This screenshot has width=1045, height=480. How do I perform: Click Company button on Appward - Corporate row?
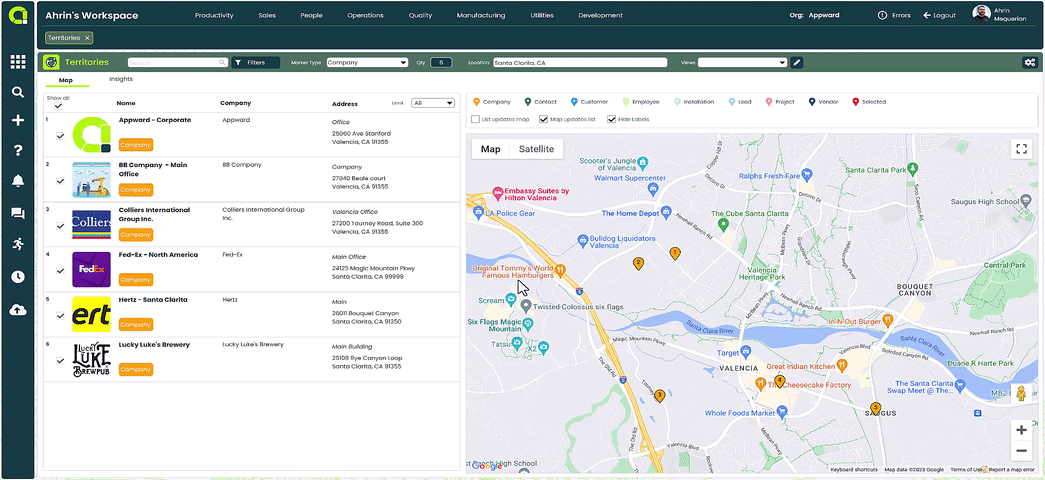(x=135, y=145)
